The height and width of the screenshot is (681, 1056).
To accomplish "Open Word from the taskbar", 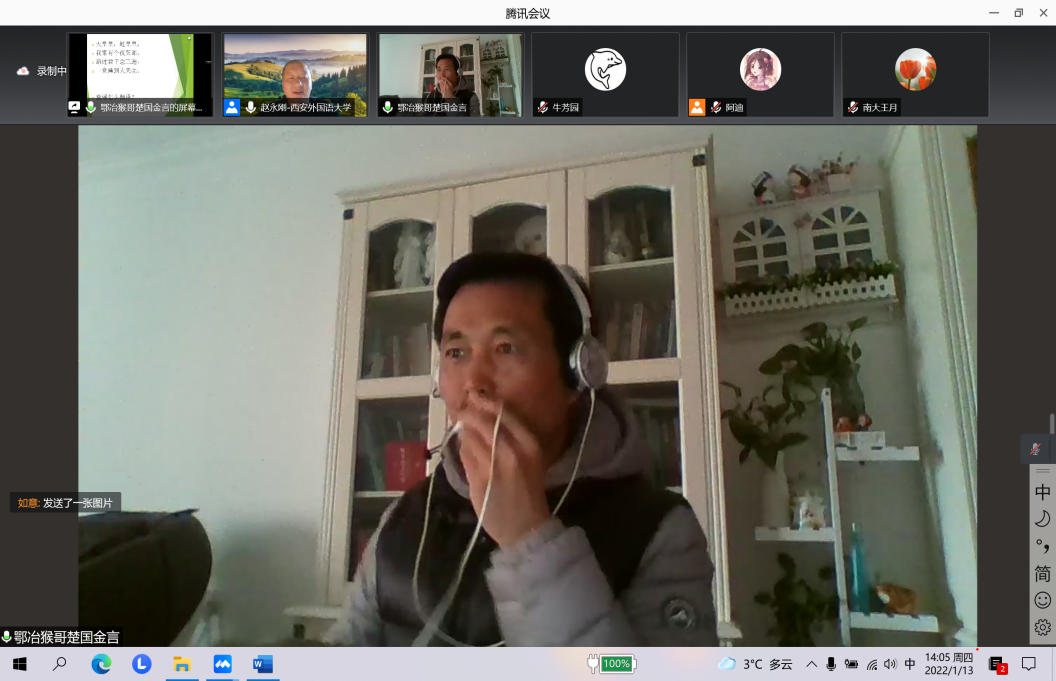I will click(x=263, y=664).
